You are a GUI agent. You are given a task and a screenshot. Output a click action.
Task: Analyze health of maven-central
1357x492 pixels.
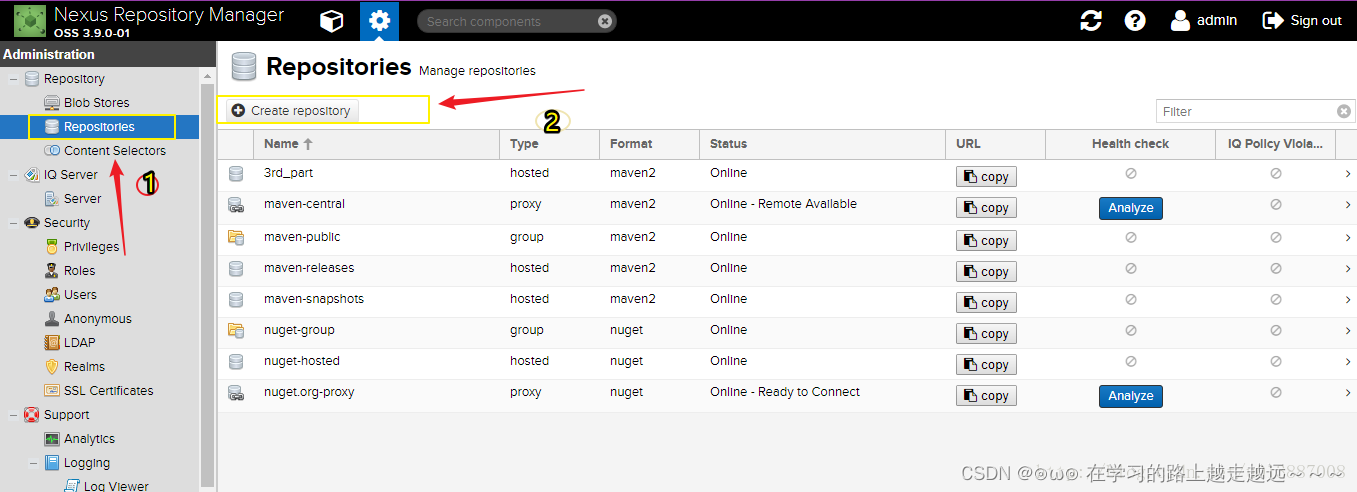pos(1131,208)
